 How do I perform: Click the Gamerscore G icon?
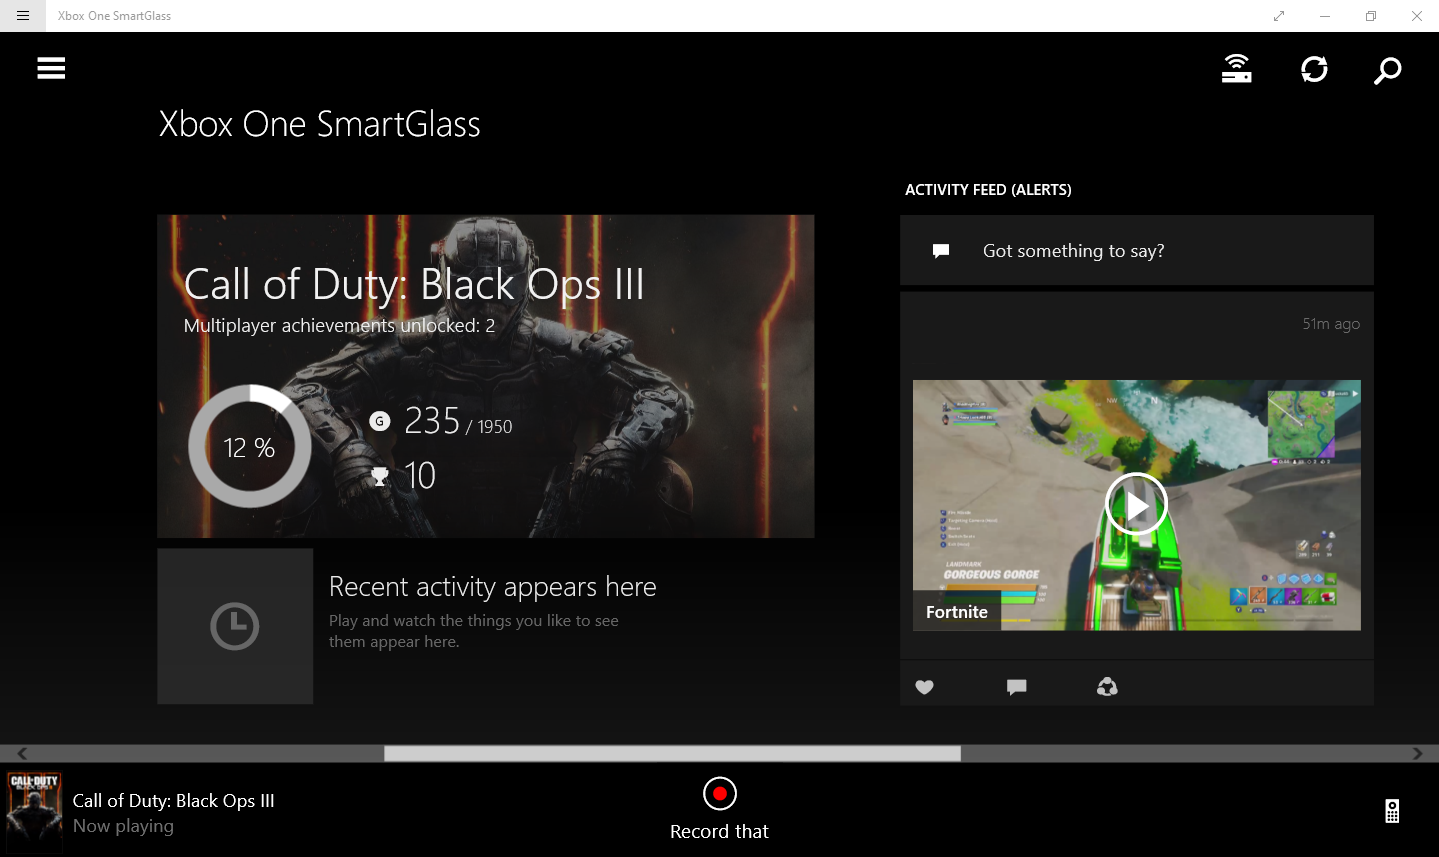[379, 421]
